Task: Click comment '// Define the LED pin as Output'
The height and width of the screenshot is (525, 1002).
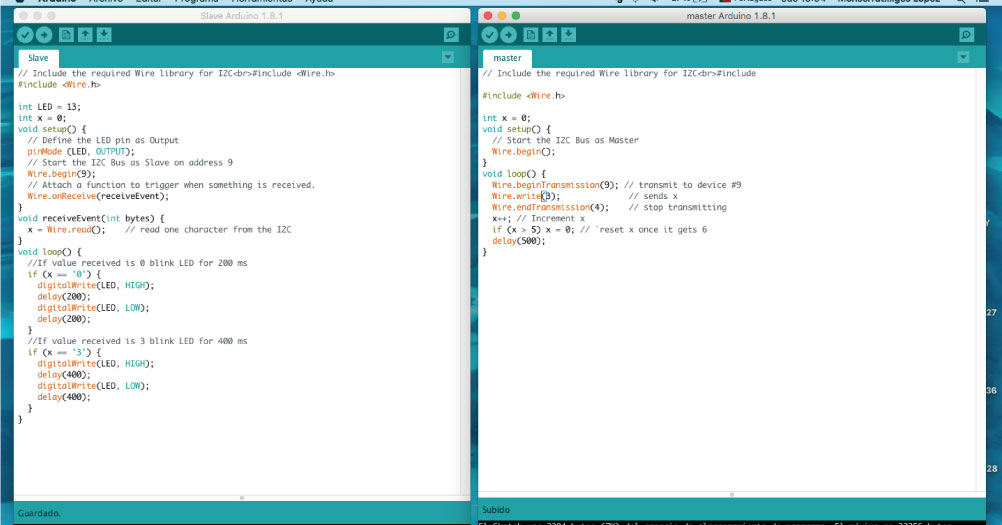Action: (103, 141)
